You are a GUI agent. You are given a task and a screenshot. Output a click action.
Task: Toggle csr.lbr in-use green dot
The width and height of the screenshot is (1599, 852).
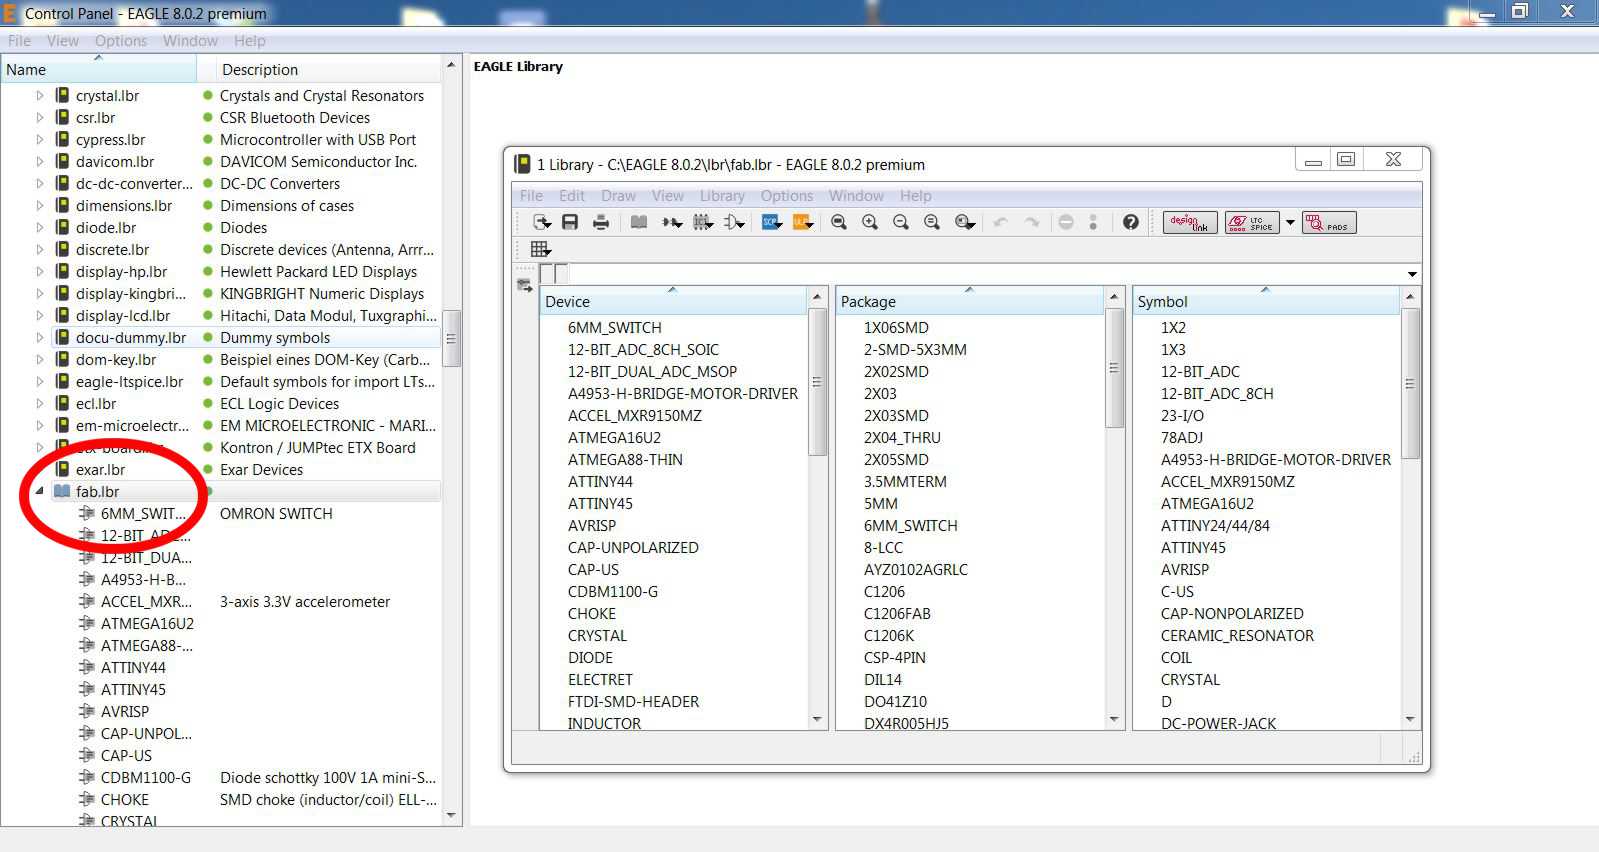208,118
